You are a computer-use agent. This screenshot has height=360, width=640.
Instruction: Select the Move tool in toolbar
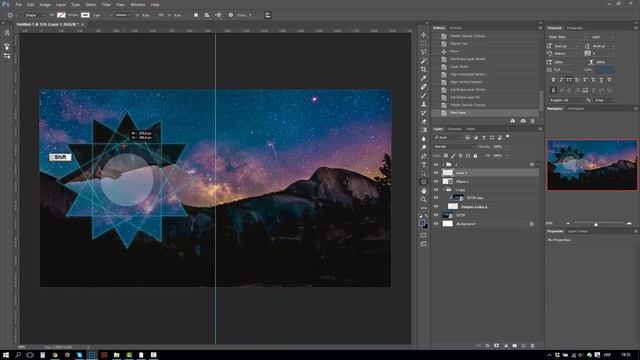point(424,35)
